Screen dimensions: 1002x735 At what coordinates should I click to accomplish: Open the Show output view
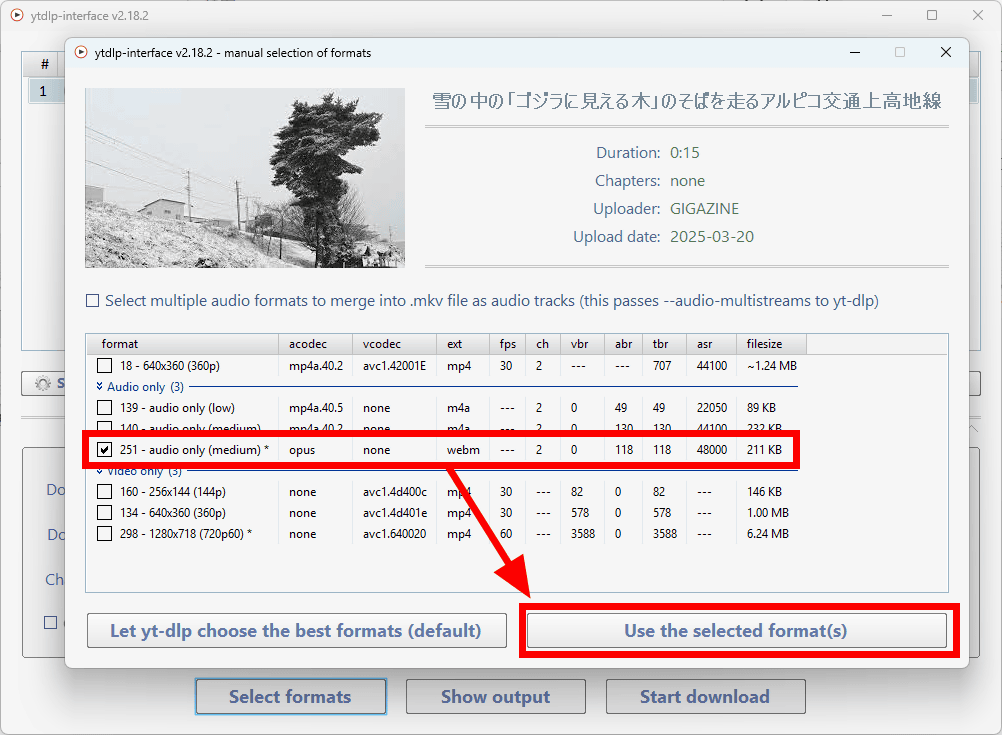coord(495,697)
